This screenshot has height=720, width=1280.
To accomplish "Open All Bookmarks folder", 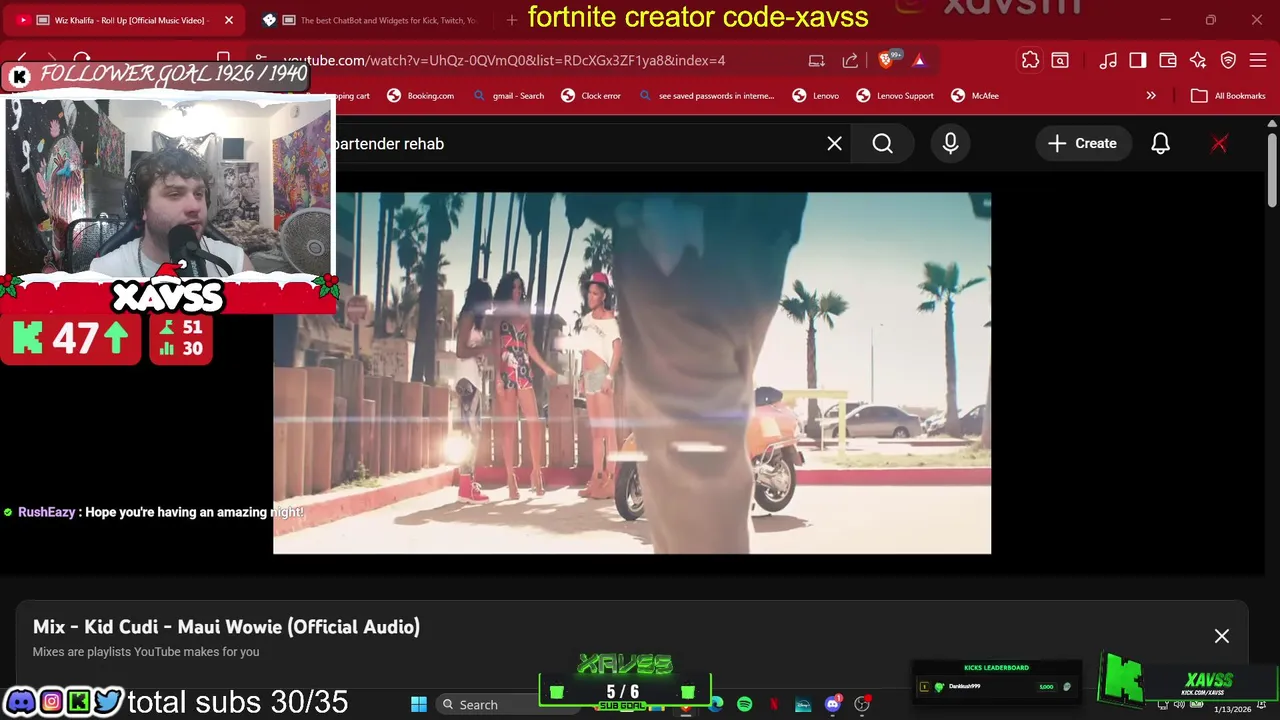I will (1228, 96).
